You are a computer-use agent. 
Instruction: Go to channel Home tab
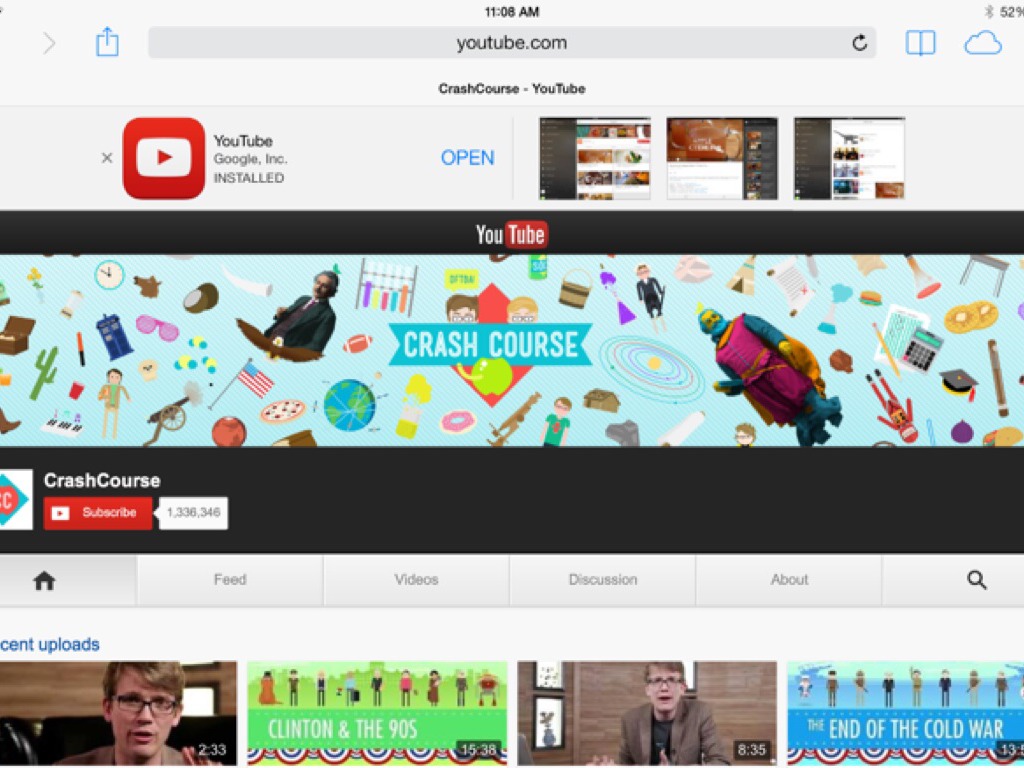pyautogui.click(x=44, y=580)
